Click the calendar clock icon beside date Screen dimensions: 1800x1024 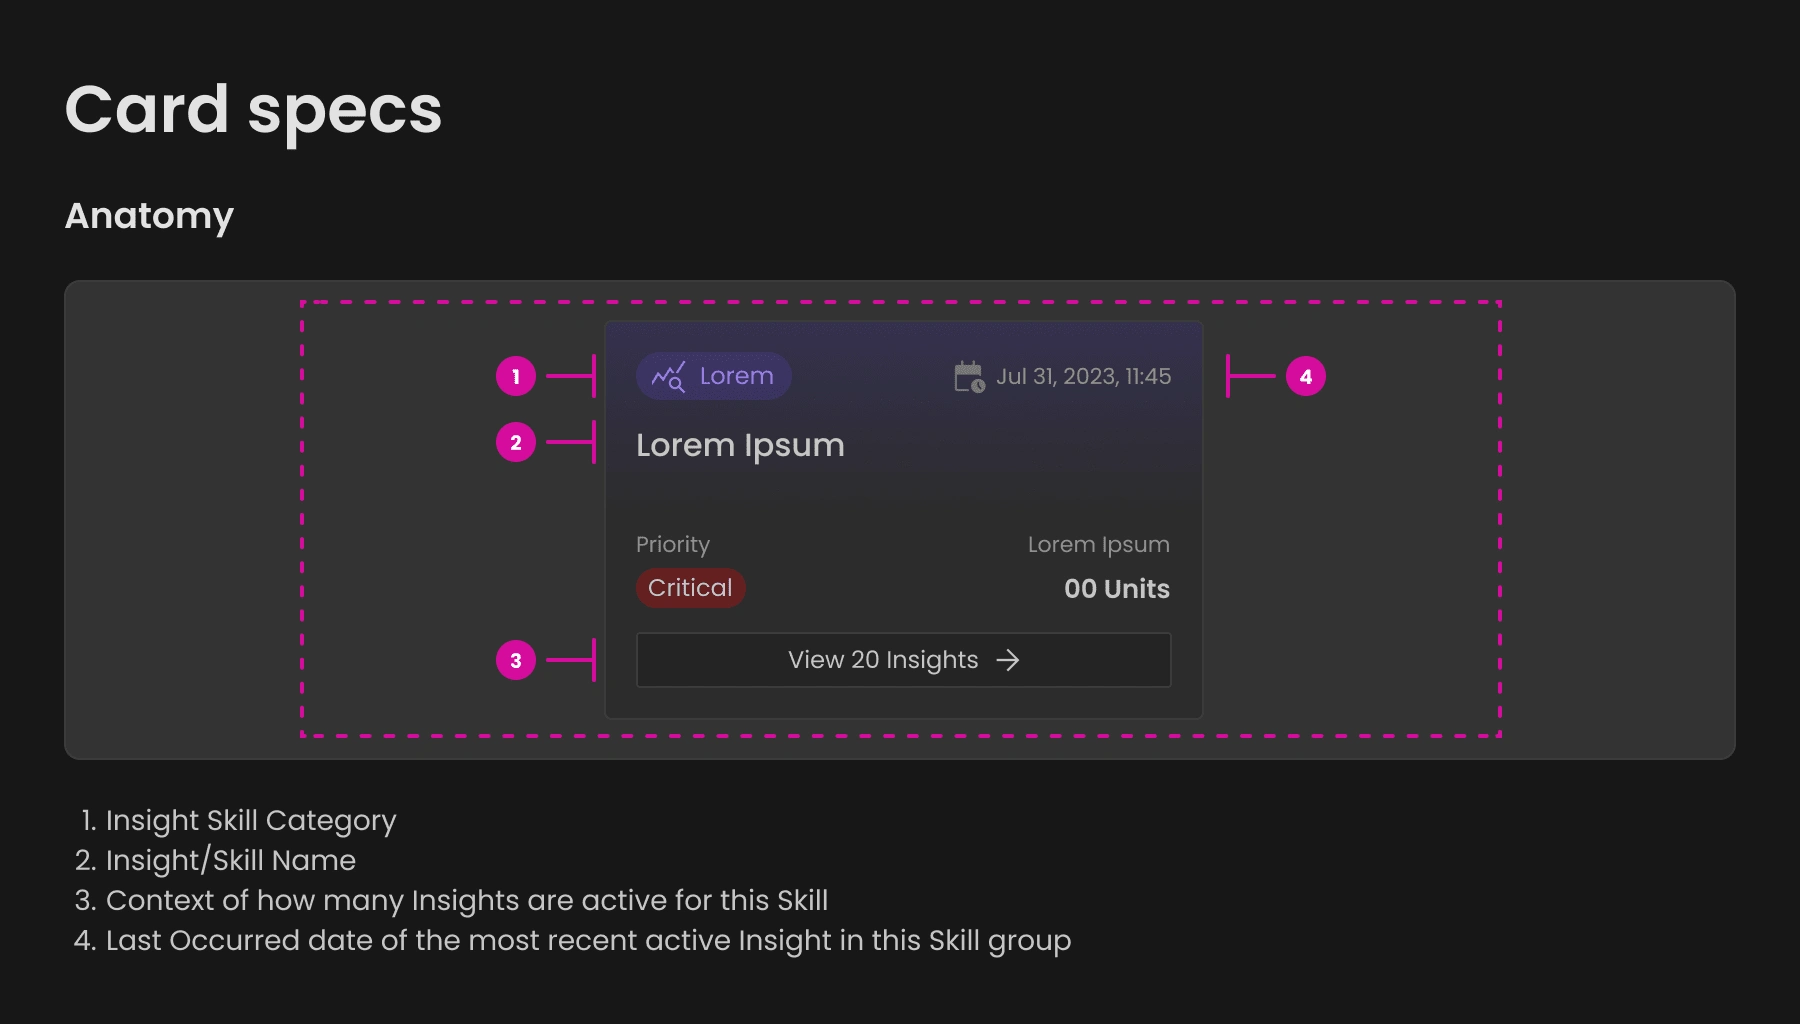pos(969,377)
